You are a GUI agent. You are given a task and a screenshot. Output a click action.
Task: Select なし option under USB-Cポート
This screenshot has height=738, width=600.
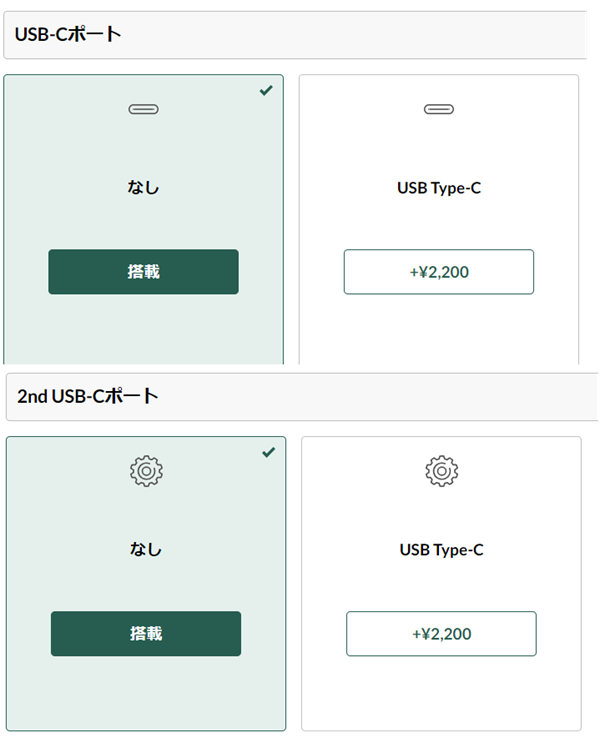[x=144, y=219]
